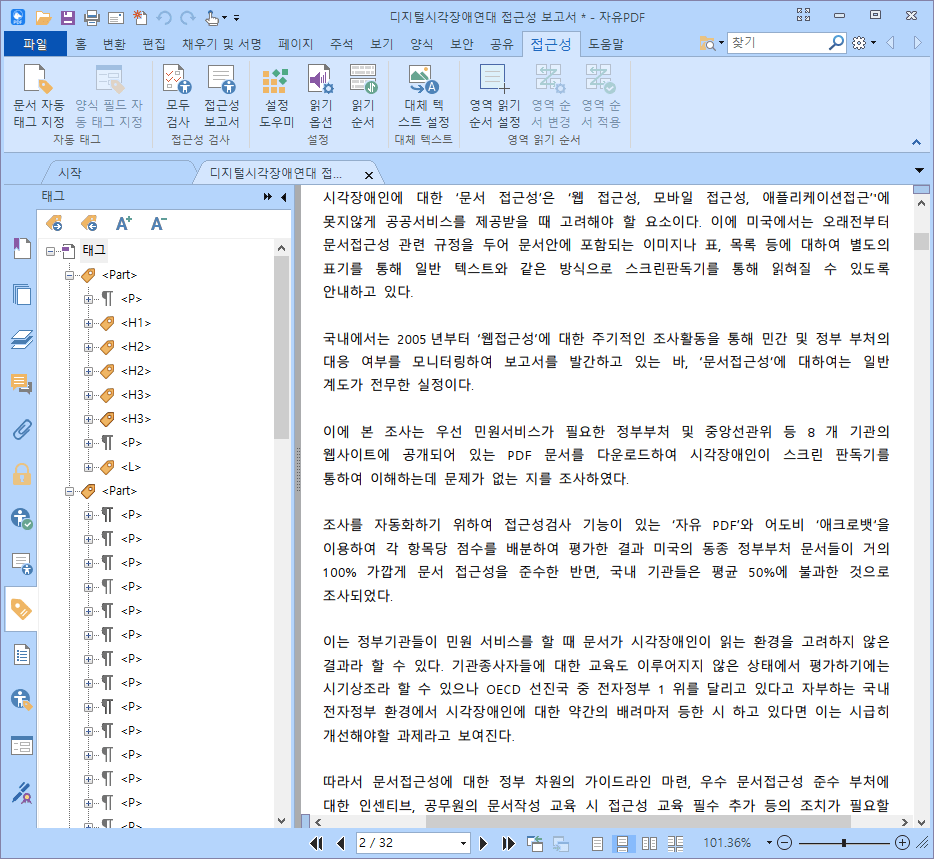Expand the <H1> tag node
This screenshot has width=934, height=859.
tap(88, 323)
